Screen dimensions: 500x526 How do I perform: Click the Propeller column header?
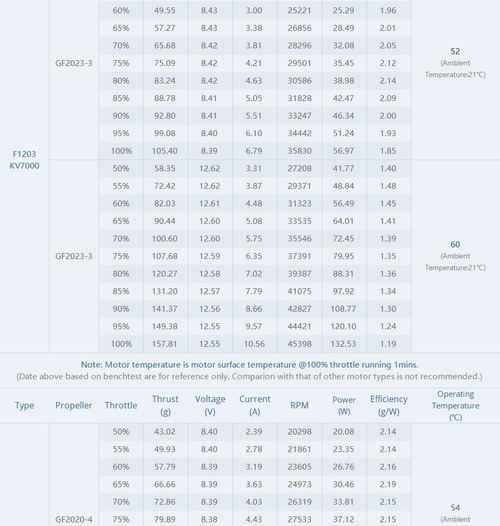pyautogui.click(x=73, y=405)
